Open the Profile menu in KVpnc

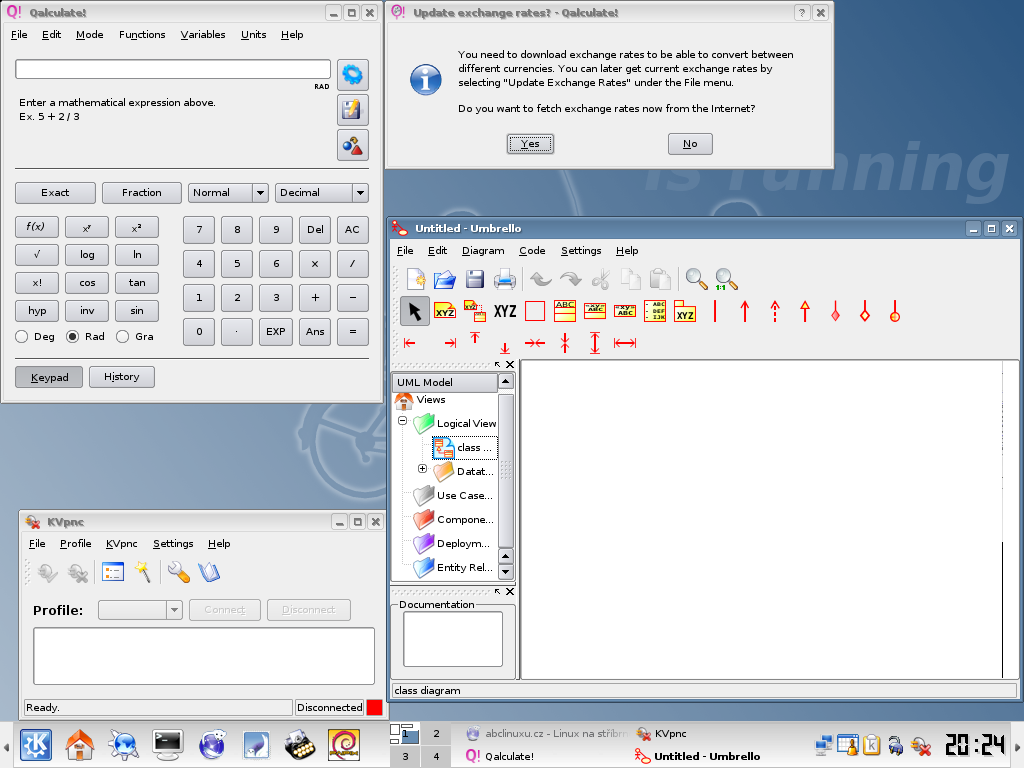tap(75, 543)
